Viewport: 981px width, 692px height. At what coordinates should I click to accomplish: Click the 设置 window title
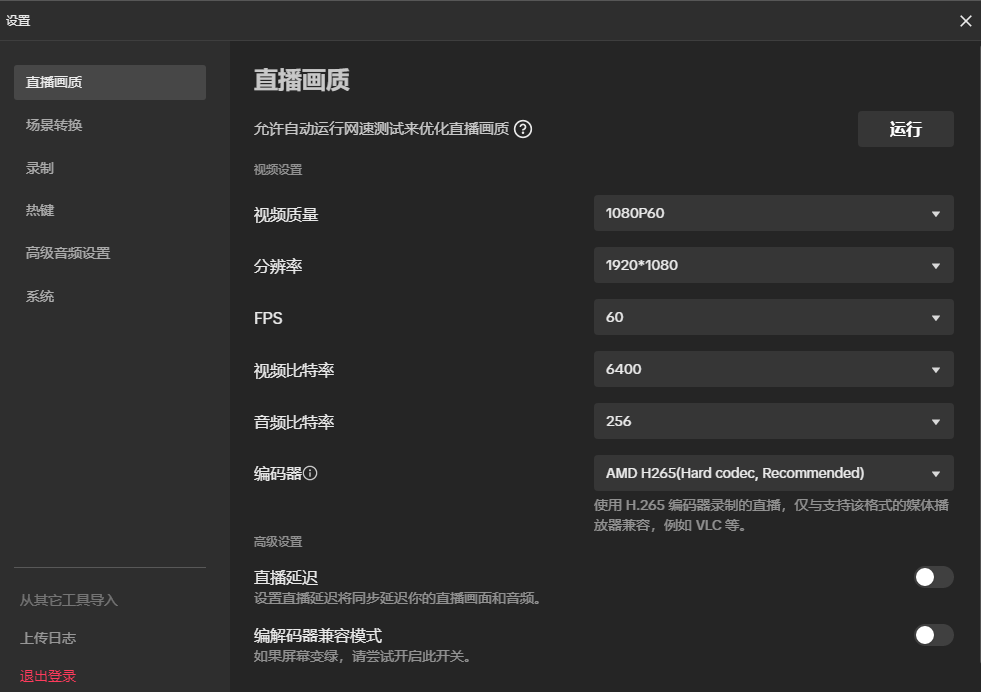click(x=18, y=21)
